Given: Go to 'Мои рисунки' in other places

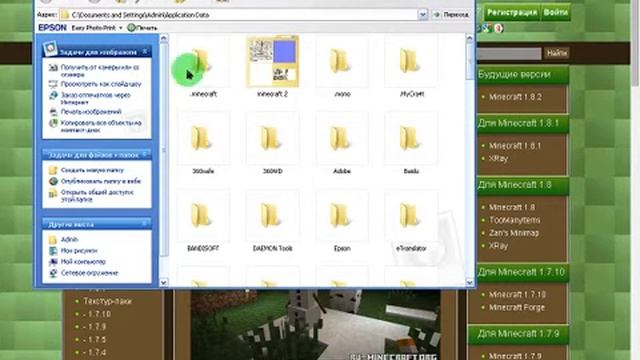Looking at the screenshot, I should click(79, 251).
